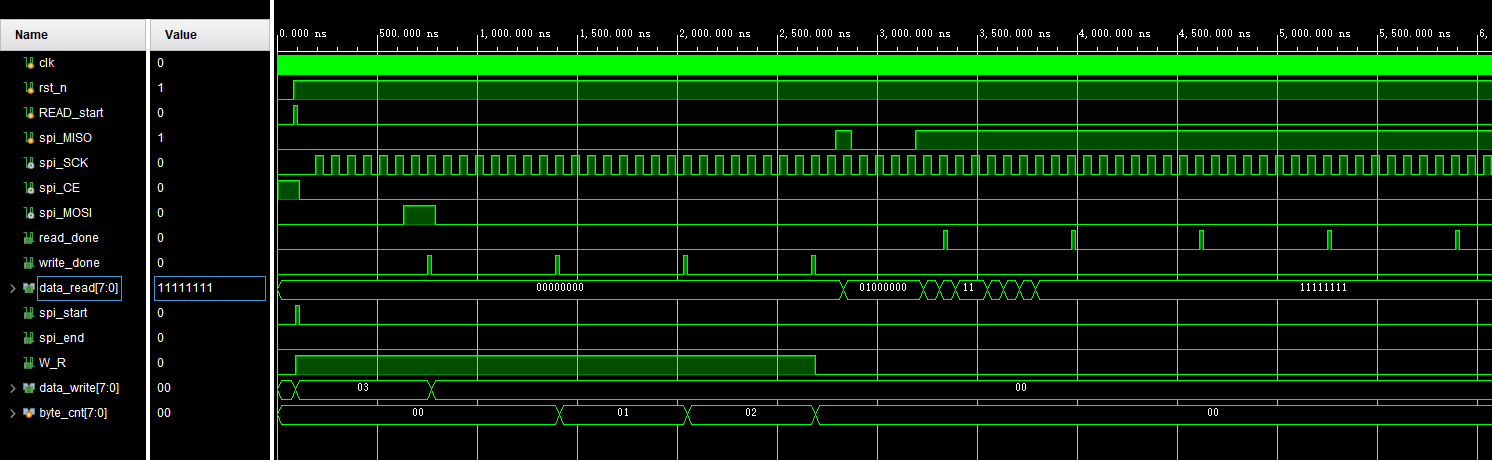Image resolution: width=1492 pixels, height=460 pixels.
Task: Click the 5,000.000 ns time ruler mark
Action: tap(1315, 34)
